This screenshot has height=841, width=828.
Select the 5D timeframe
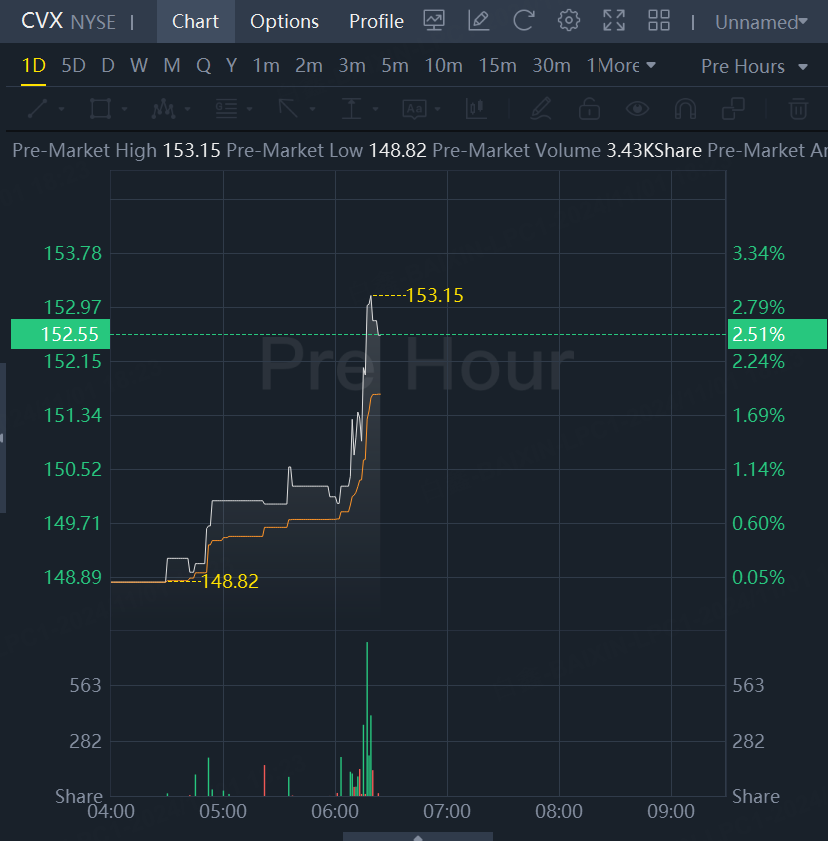73,65
